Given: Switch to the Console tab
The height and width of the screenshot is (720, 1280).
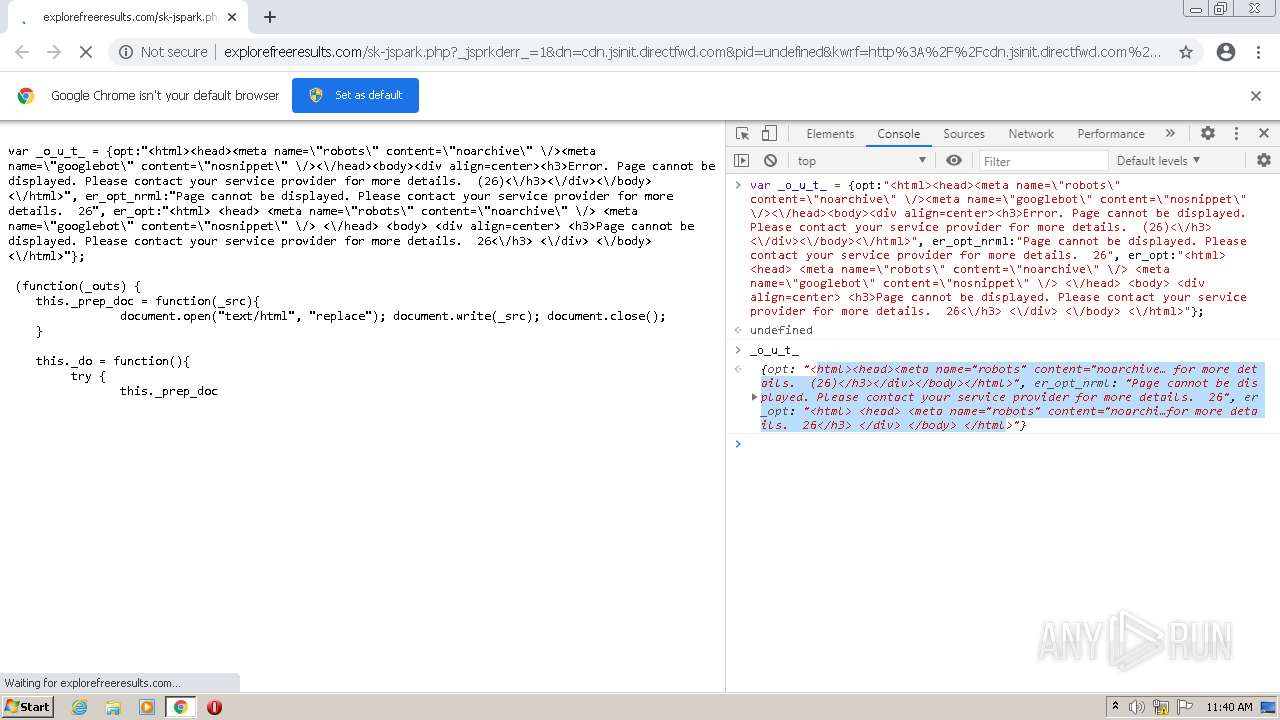Looking at the screenshot, I should pos(898,133).
